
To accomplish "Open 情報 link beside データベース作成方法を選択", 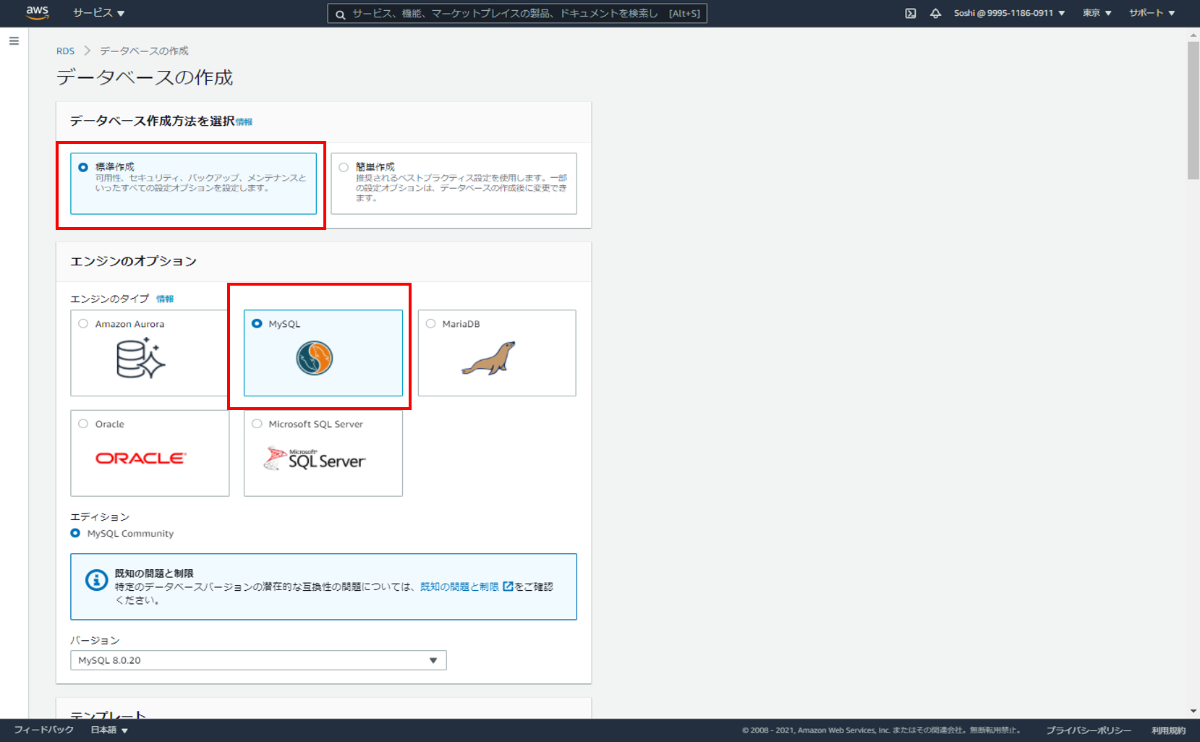I will (x=244, y=121).
